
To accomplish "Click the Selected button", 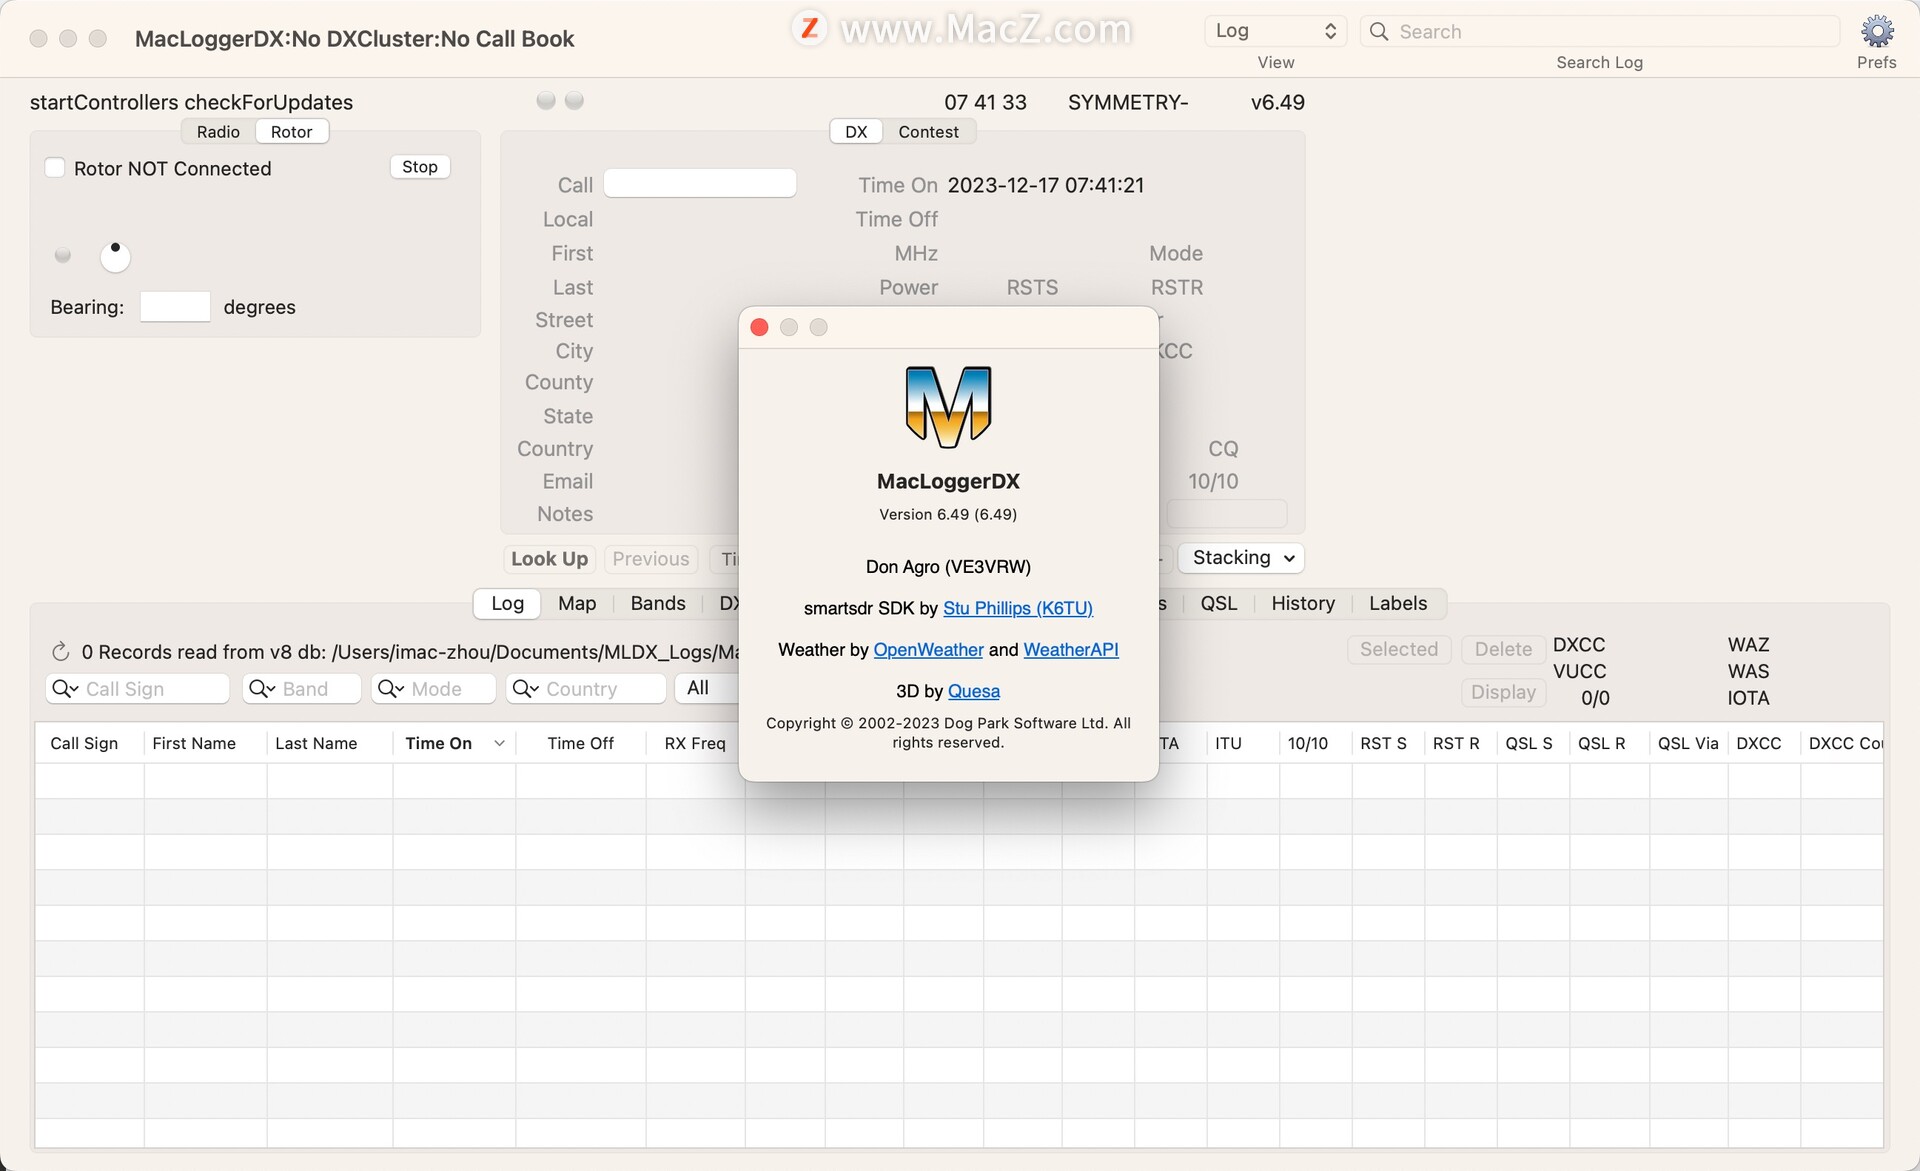I will (x=1399, y=649).
